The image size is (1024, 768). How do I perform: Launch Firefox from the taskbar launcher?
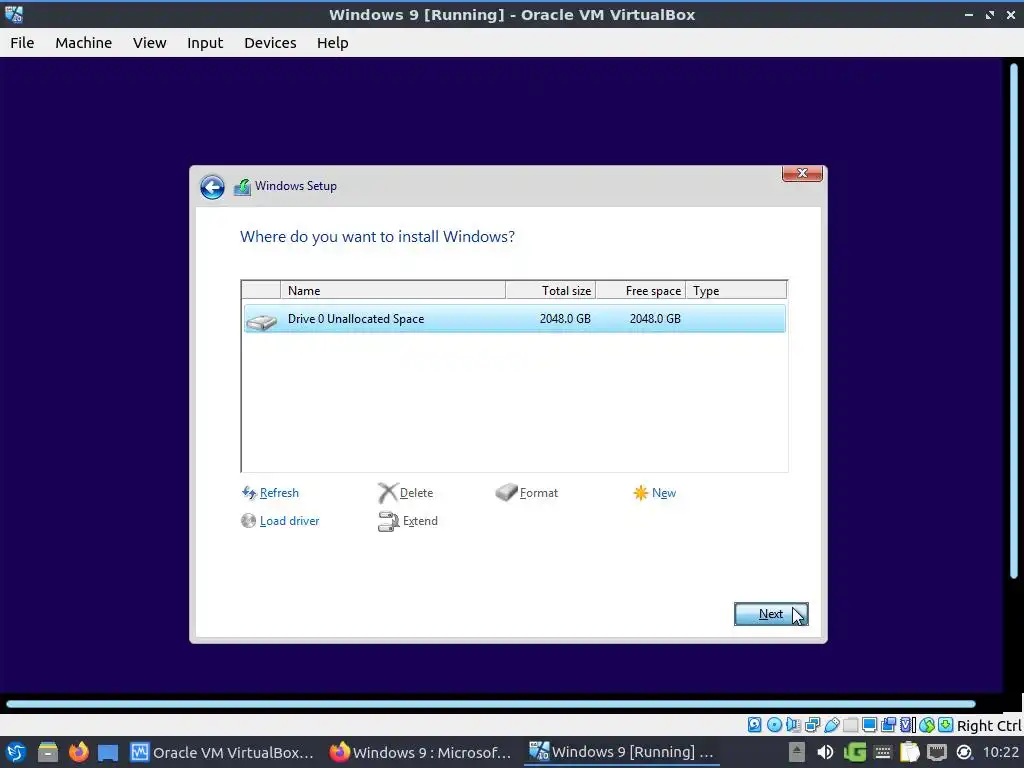[x=78, y=752]
